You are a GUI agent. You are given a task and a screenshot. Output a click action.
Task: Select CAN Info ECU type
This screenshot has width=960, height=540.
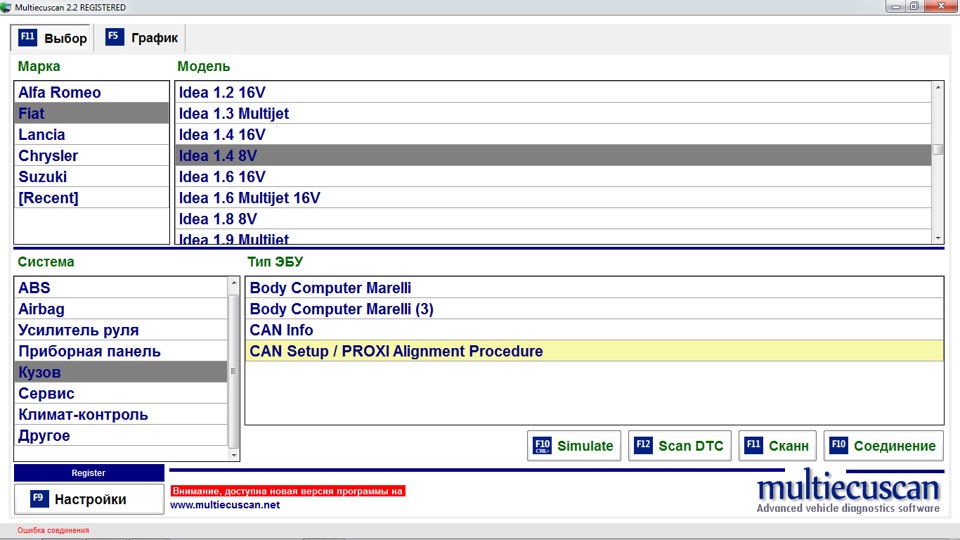594,330
